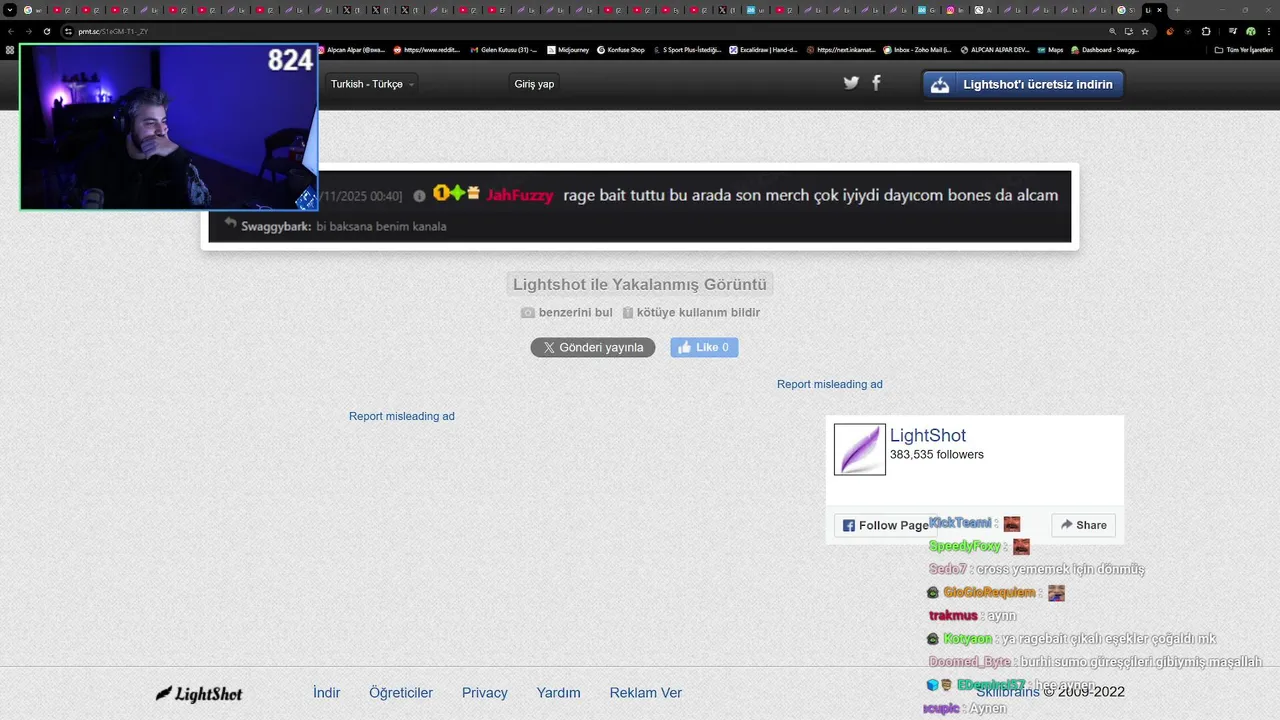This screenshot has width=1280, height=720.
Task: Bookmark this page with the star icon
Action: pos(1145,31)
